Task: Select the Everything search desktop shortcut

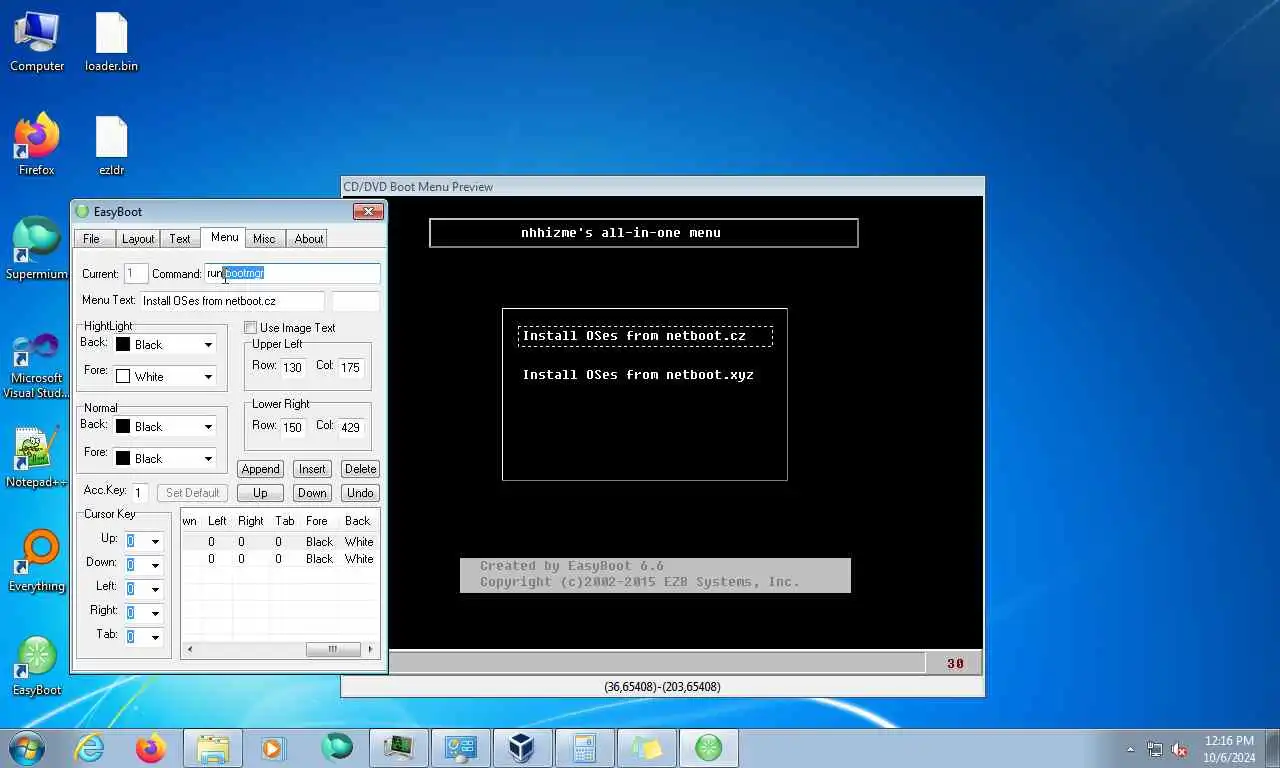Action: pos(37,562)
